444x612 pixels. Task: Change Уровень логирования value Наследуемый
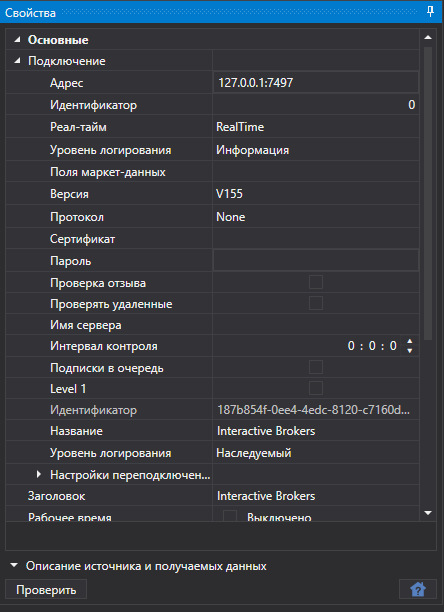pyautogui.click(x=316, y=453)
